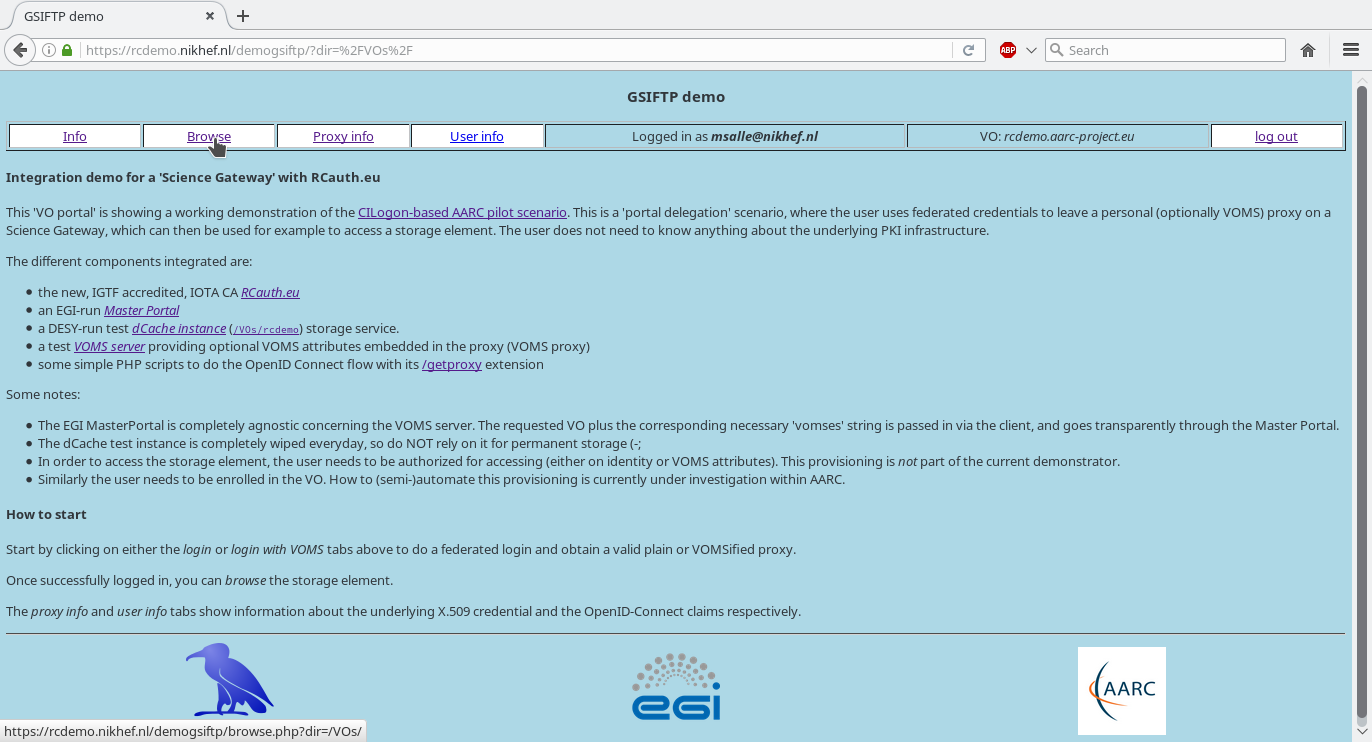The image size is (1372, 742).
Task: Click the URL address bar
Action: 515,50
